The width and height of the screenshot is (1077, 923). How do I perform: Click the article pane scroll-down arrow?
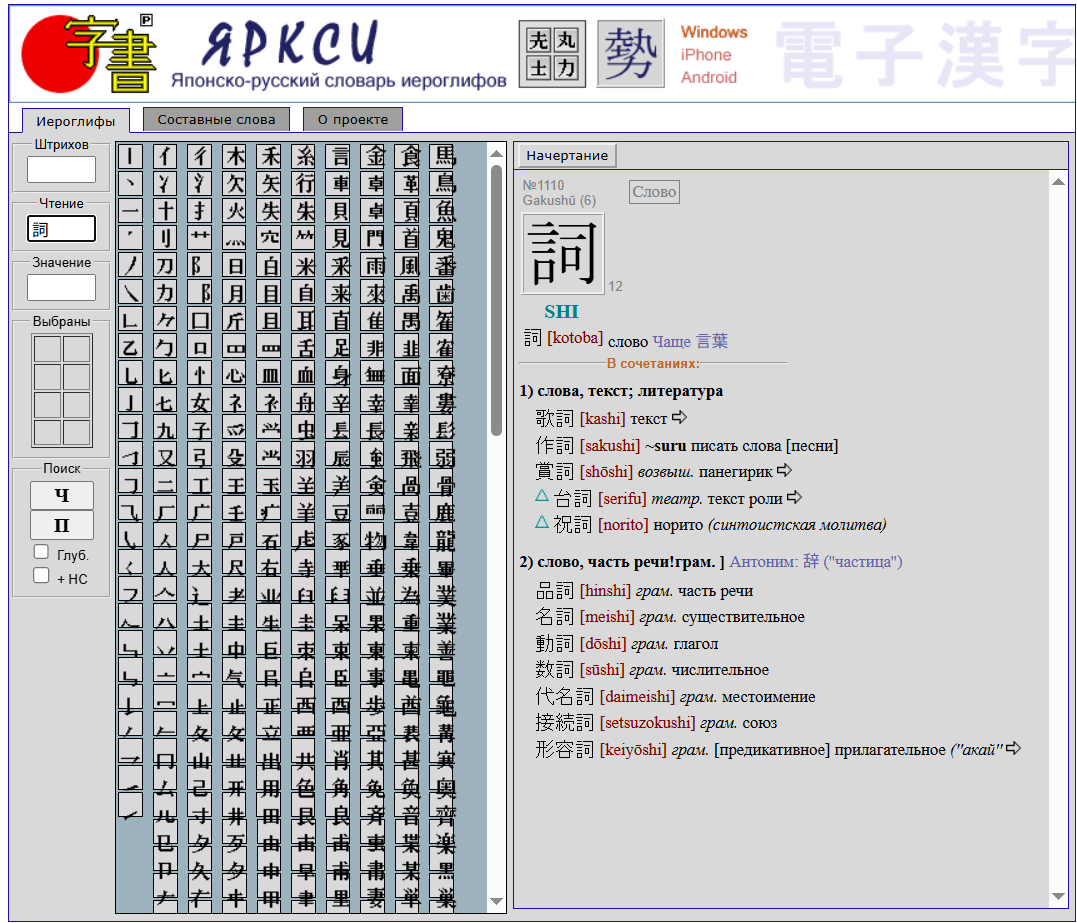(1058, 896)
